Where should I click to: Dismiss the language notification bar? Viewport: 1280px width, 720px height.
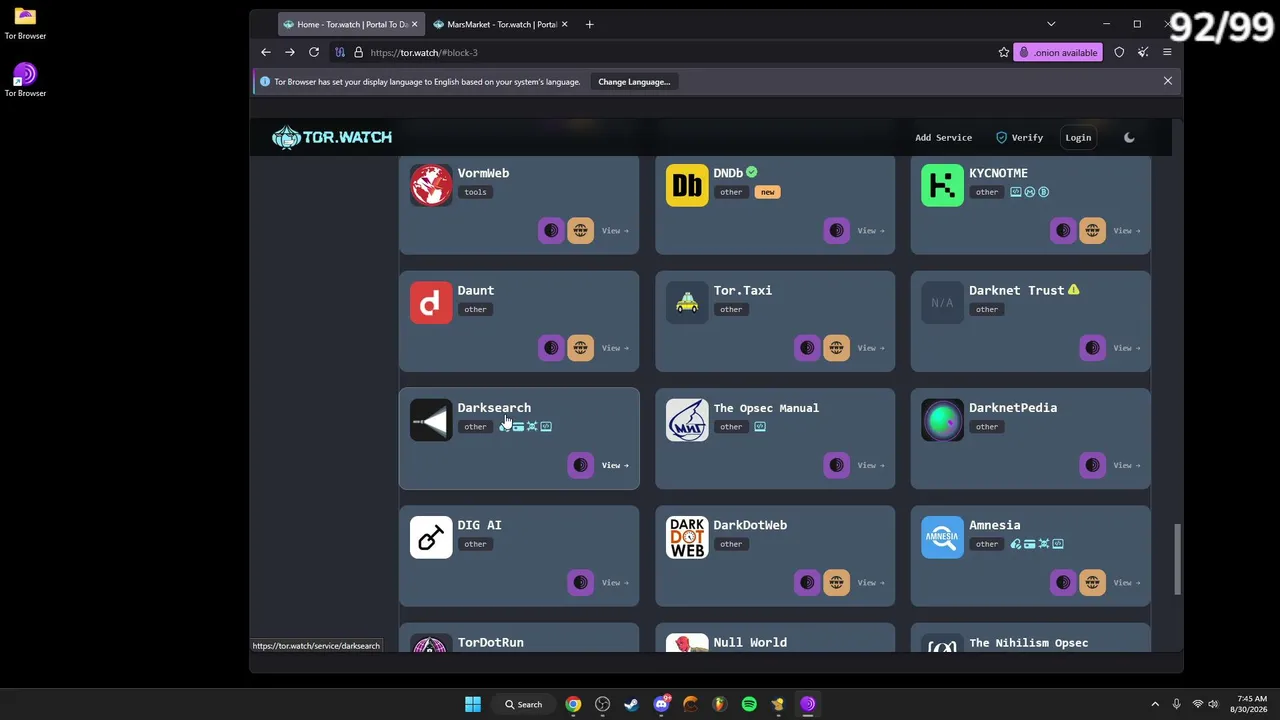pyautogui.click(x=1167, y=81)
